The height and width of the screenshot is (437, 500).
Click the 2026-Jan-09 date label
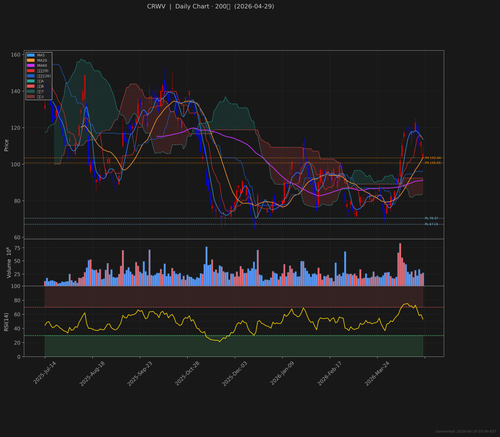282,373
